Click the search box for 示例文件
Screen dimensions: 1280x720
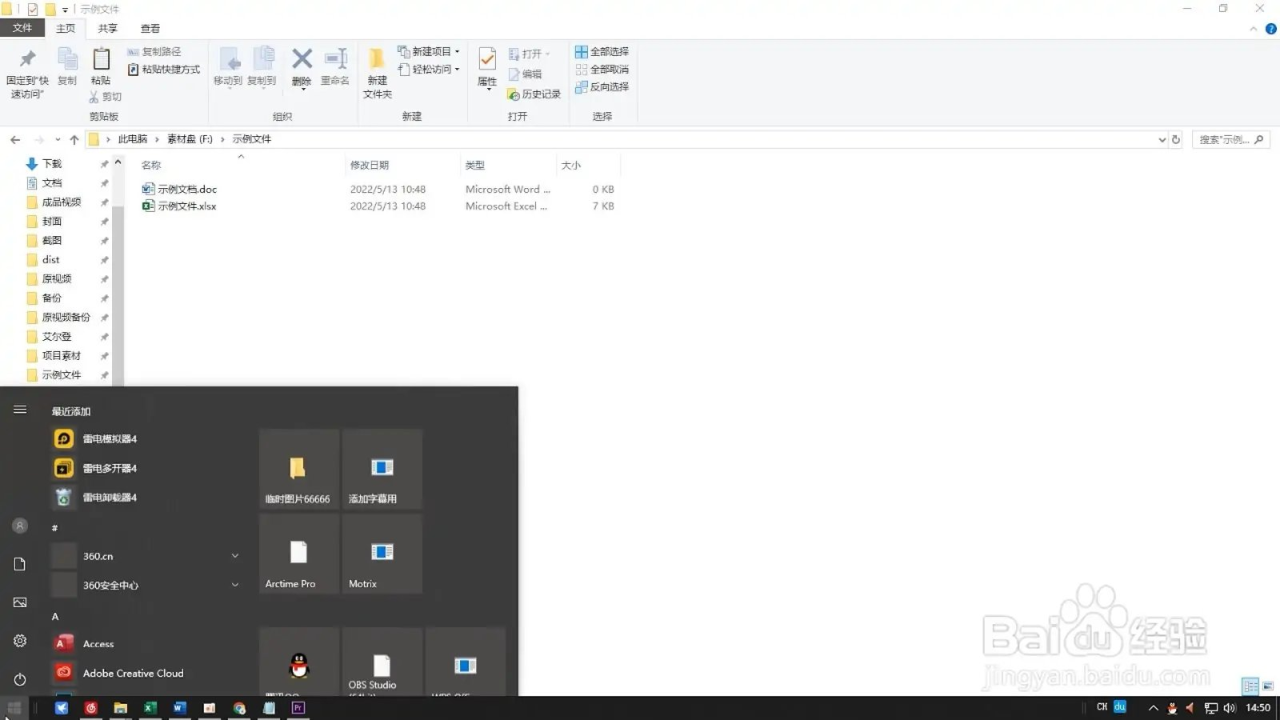[1230, 140]
